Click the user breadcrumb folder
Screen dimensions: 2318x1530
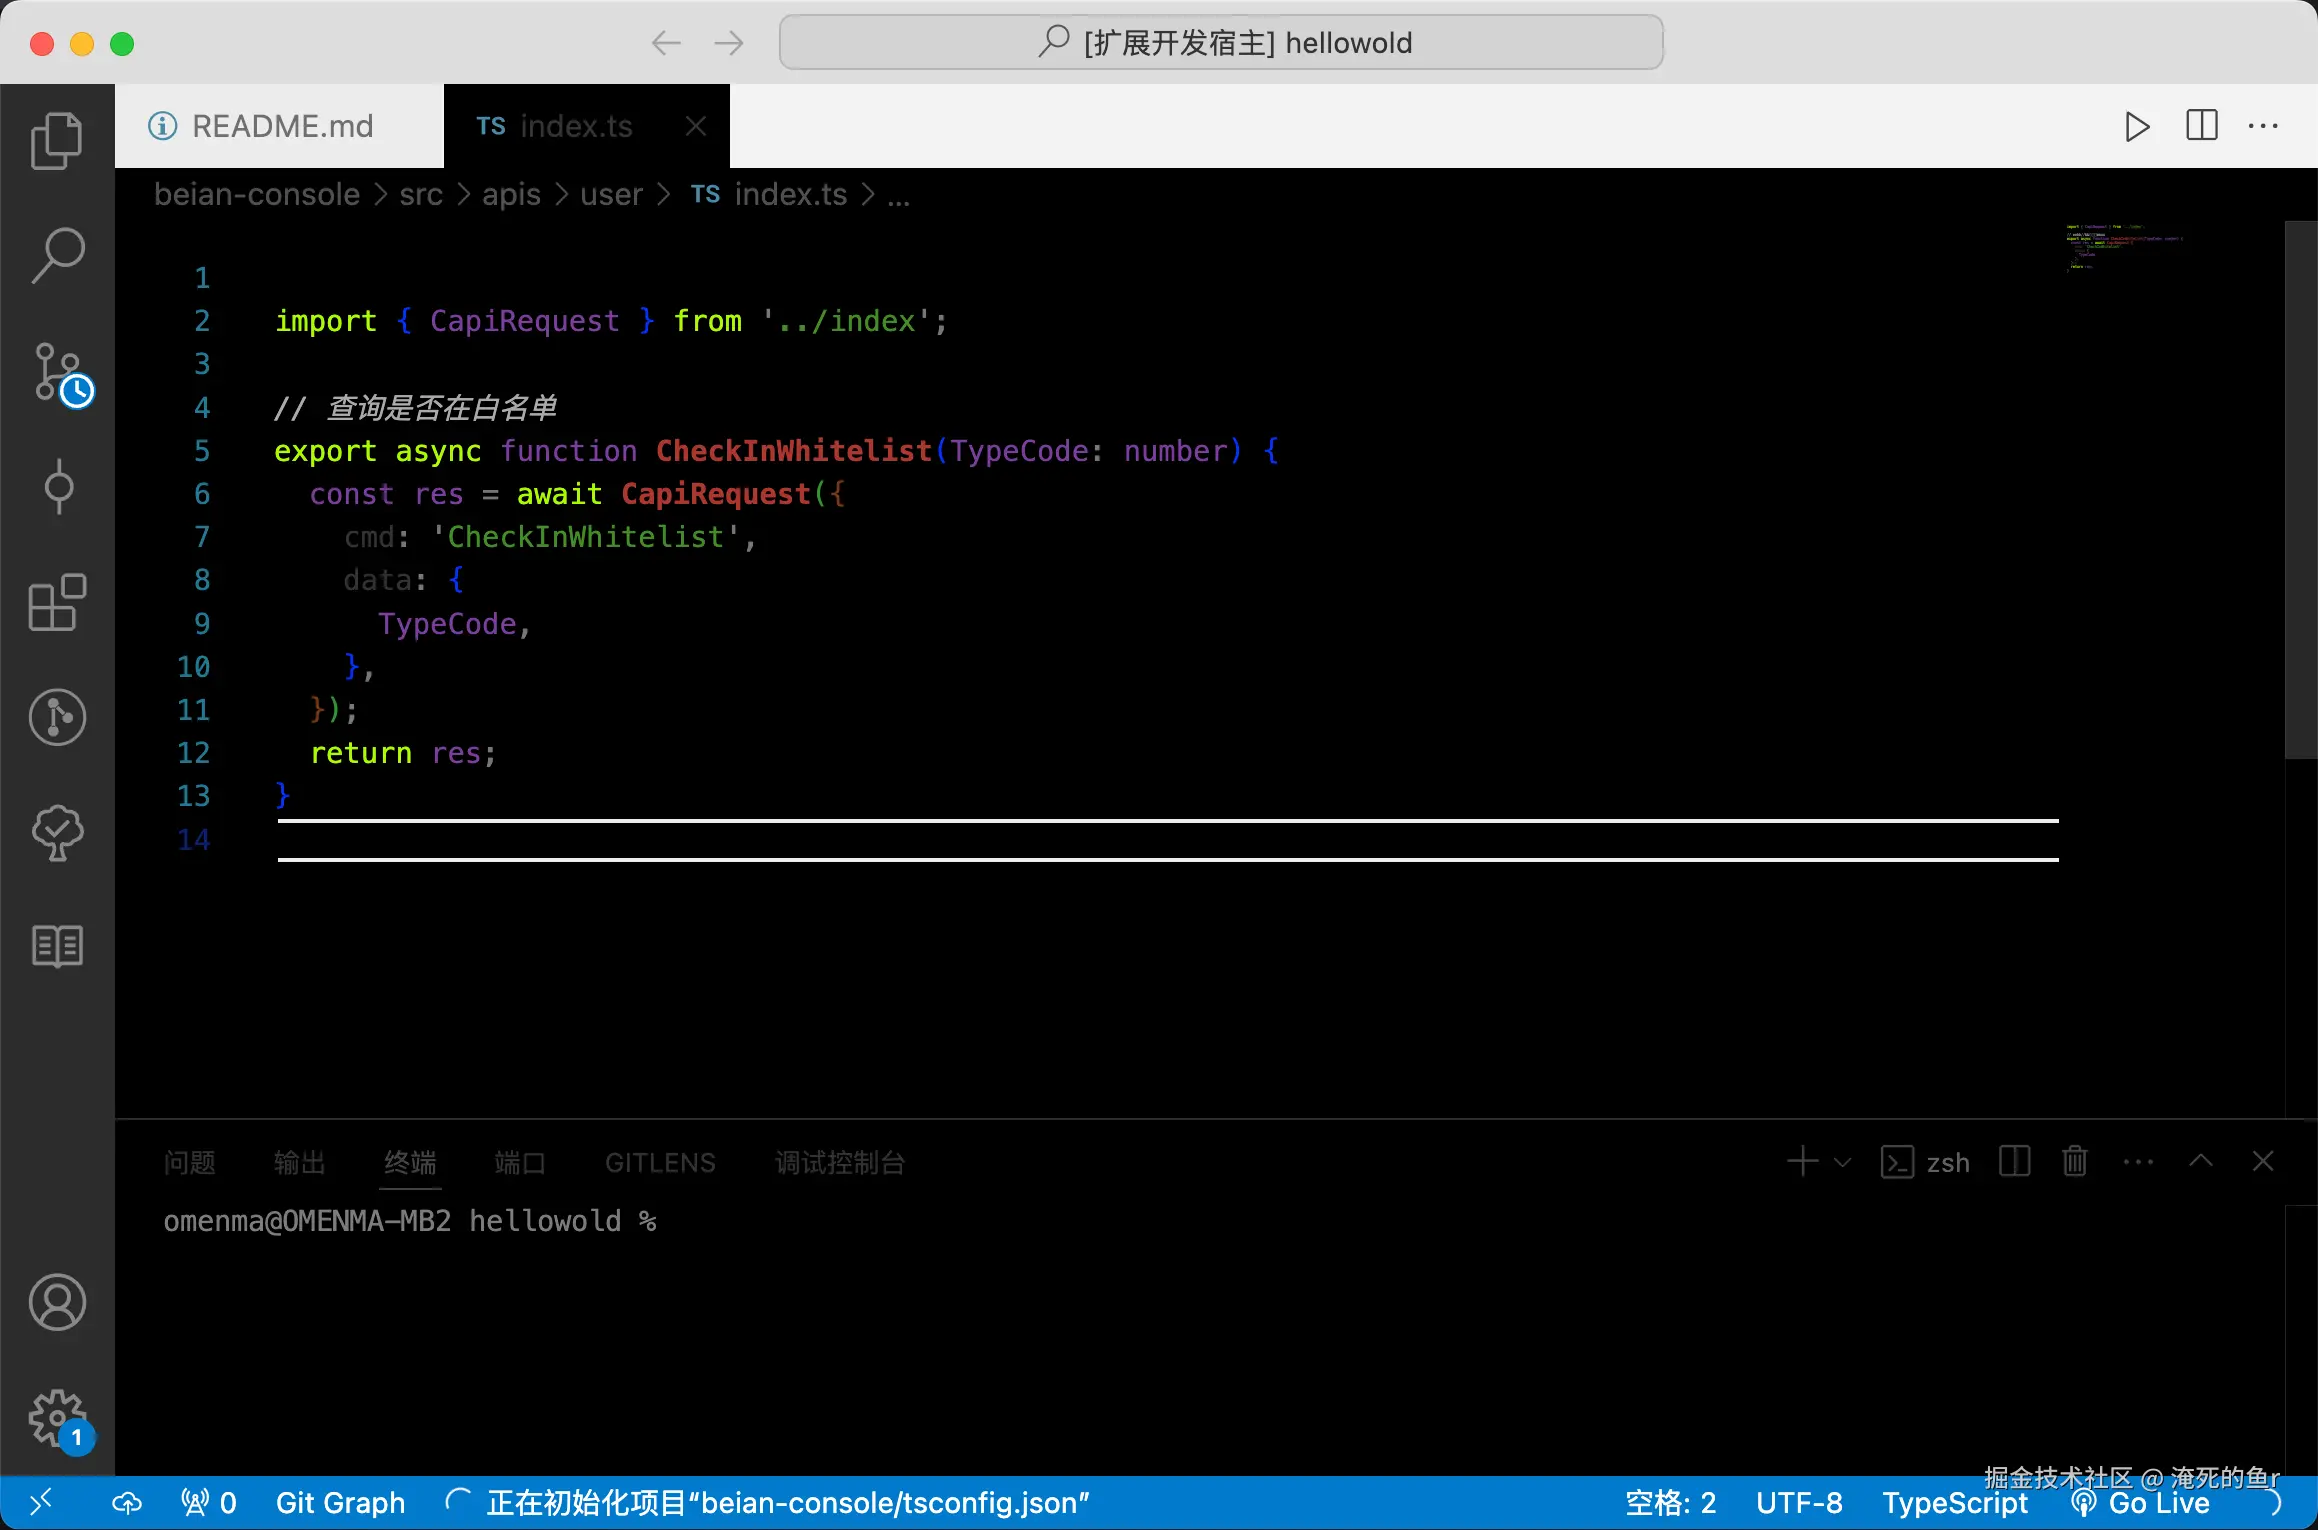611,195
